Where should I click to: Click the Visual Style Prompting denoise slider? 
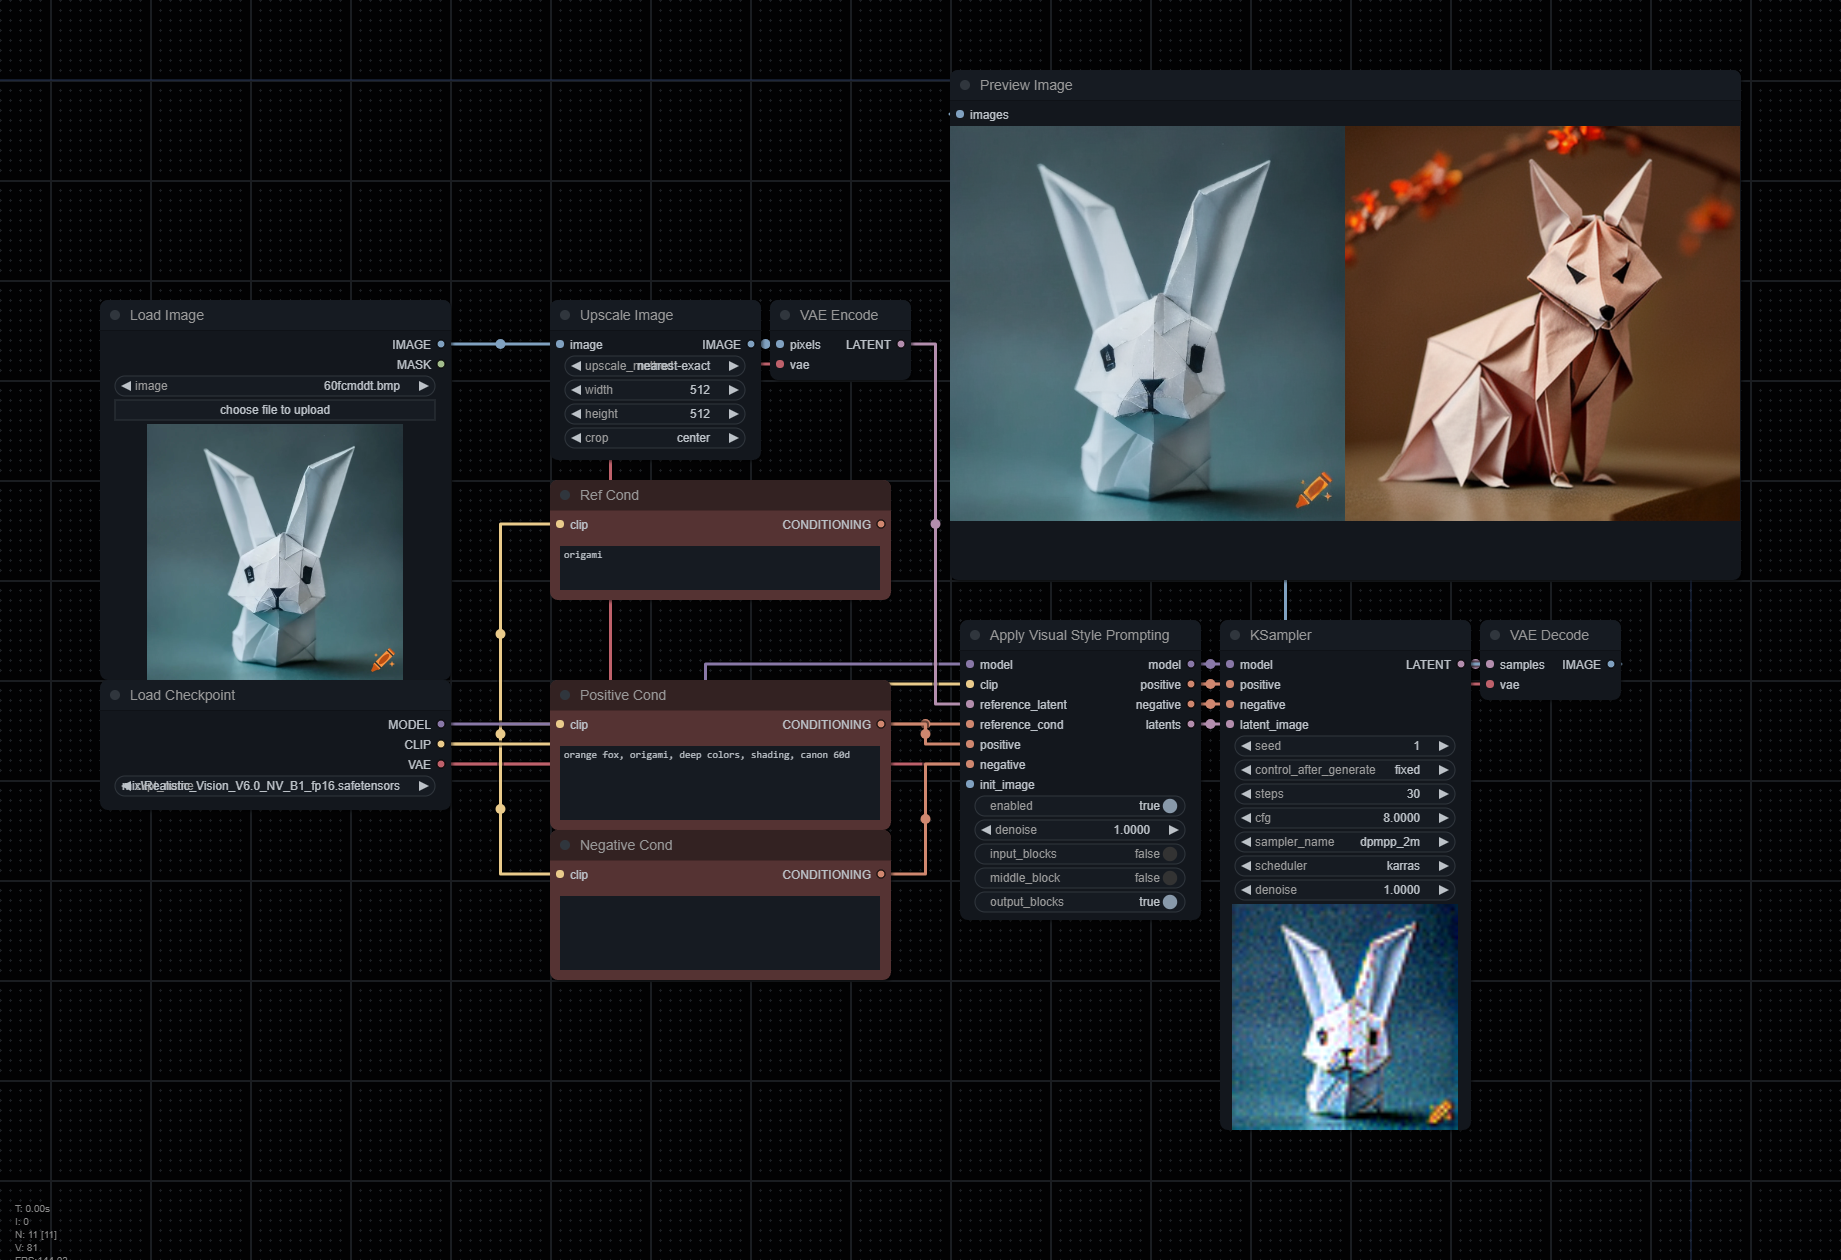[1080, 830]
